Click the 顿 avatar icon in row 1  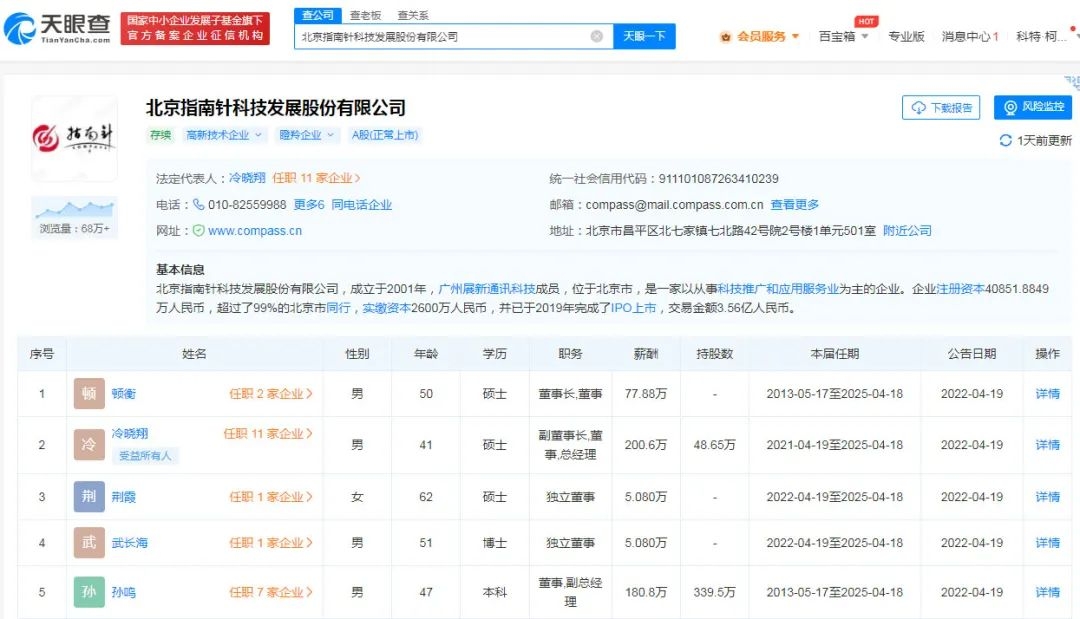(x=89, y=393)
